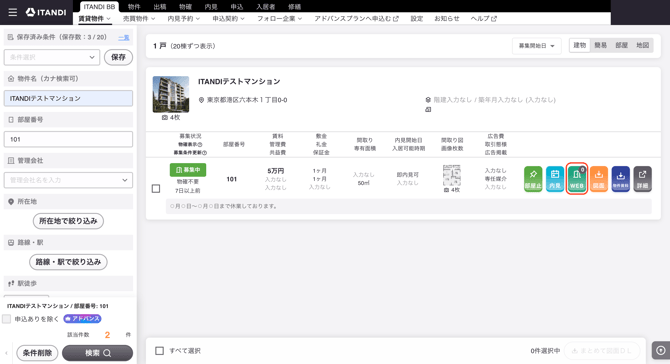Open the 設定 menu item

[x=417, y=19]
